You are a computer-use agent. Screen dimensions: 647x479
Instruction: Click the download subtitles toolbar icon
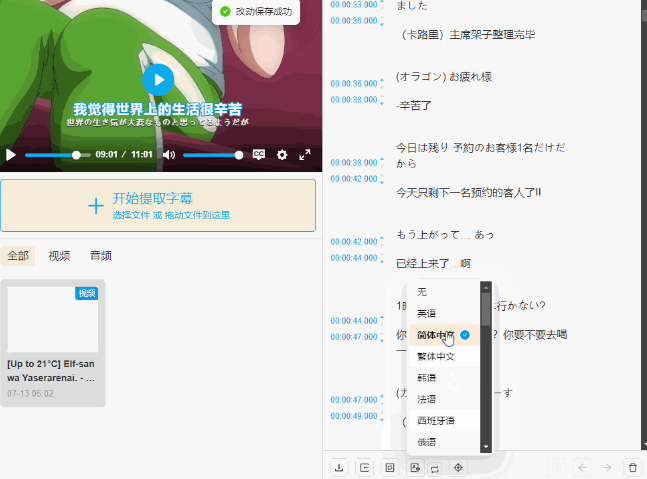pyautogui.click(x=339, y=467)
